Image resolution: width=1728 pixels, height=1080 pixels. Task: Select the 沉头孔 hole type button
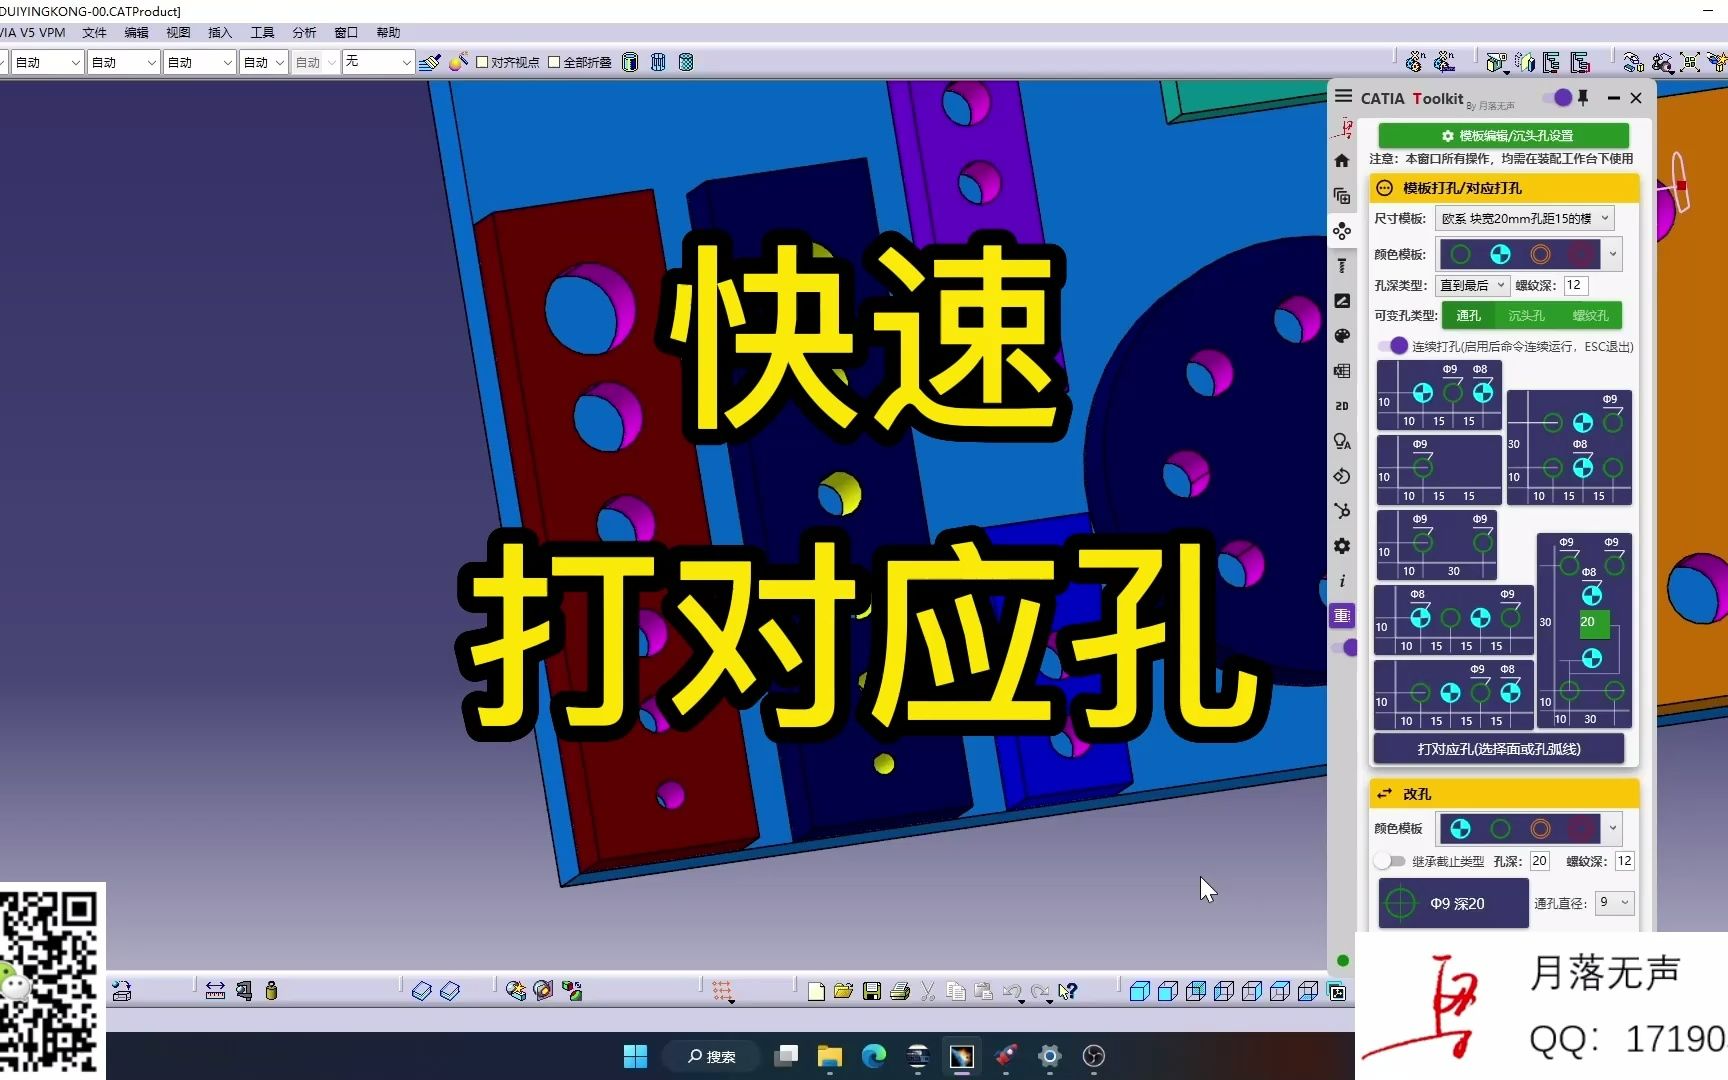click(x=1524, y=315)
